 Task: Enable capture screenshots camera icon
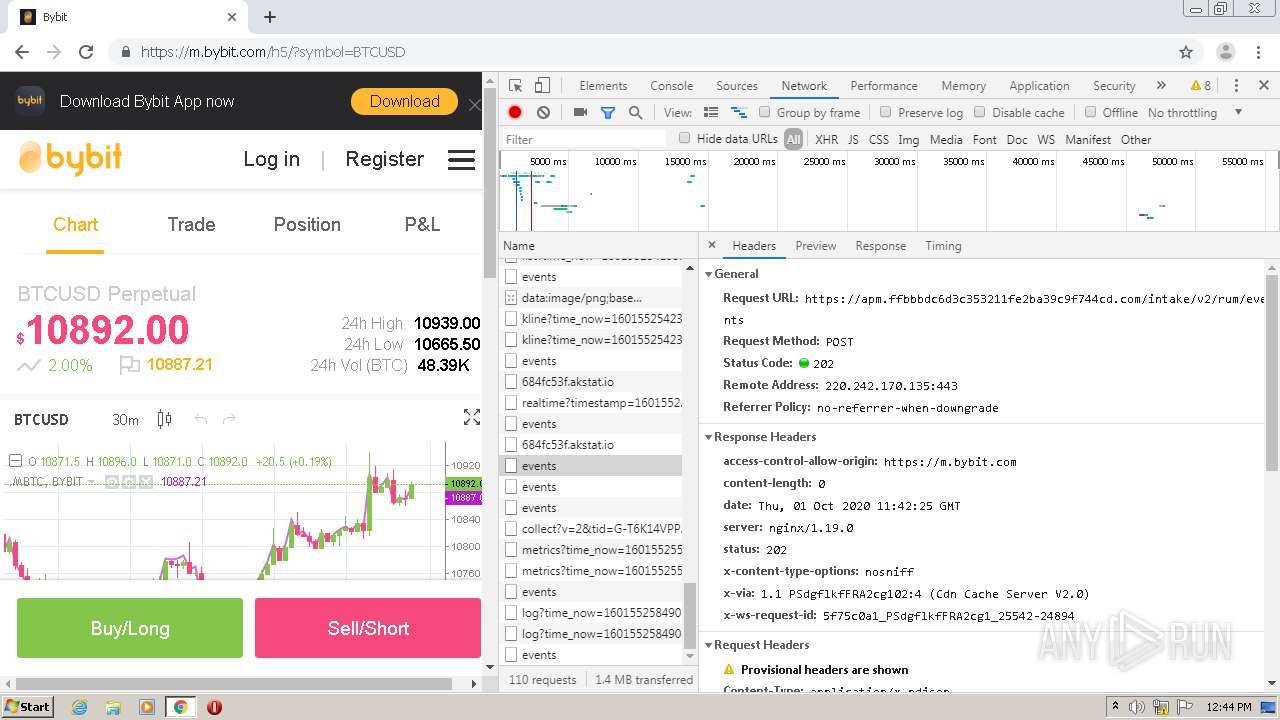(580, 113)
